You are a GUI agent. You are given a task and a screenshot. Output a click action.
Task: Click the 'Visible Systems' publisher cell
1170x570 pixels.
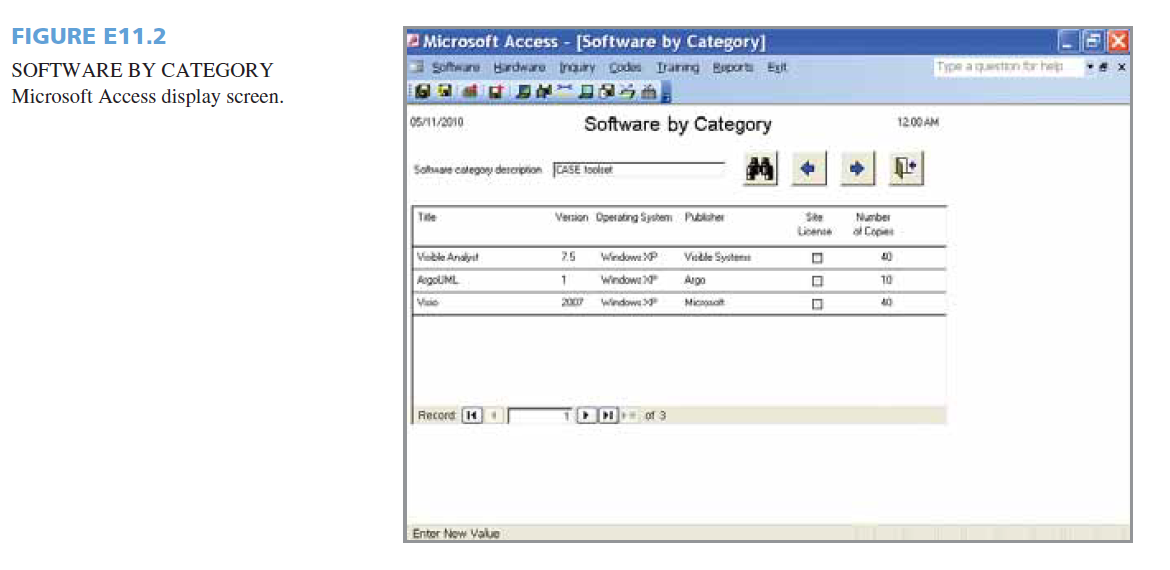(x=717, y=257)
